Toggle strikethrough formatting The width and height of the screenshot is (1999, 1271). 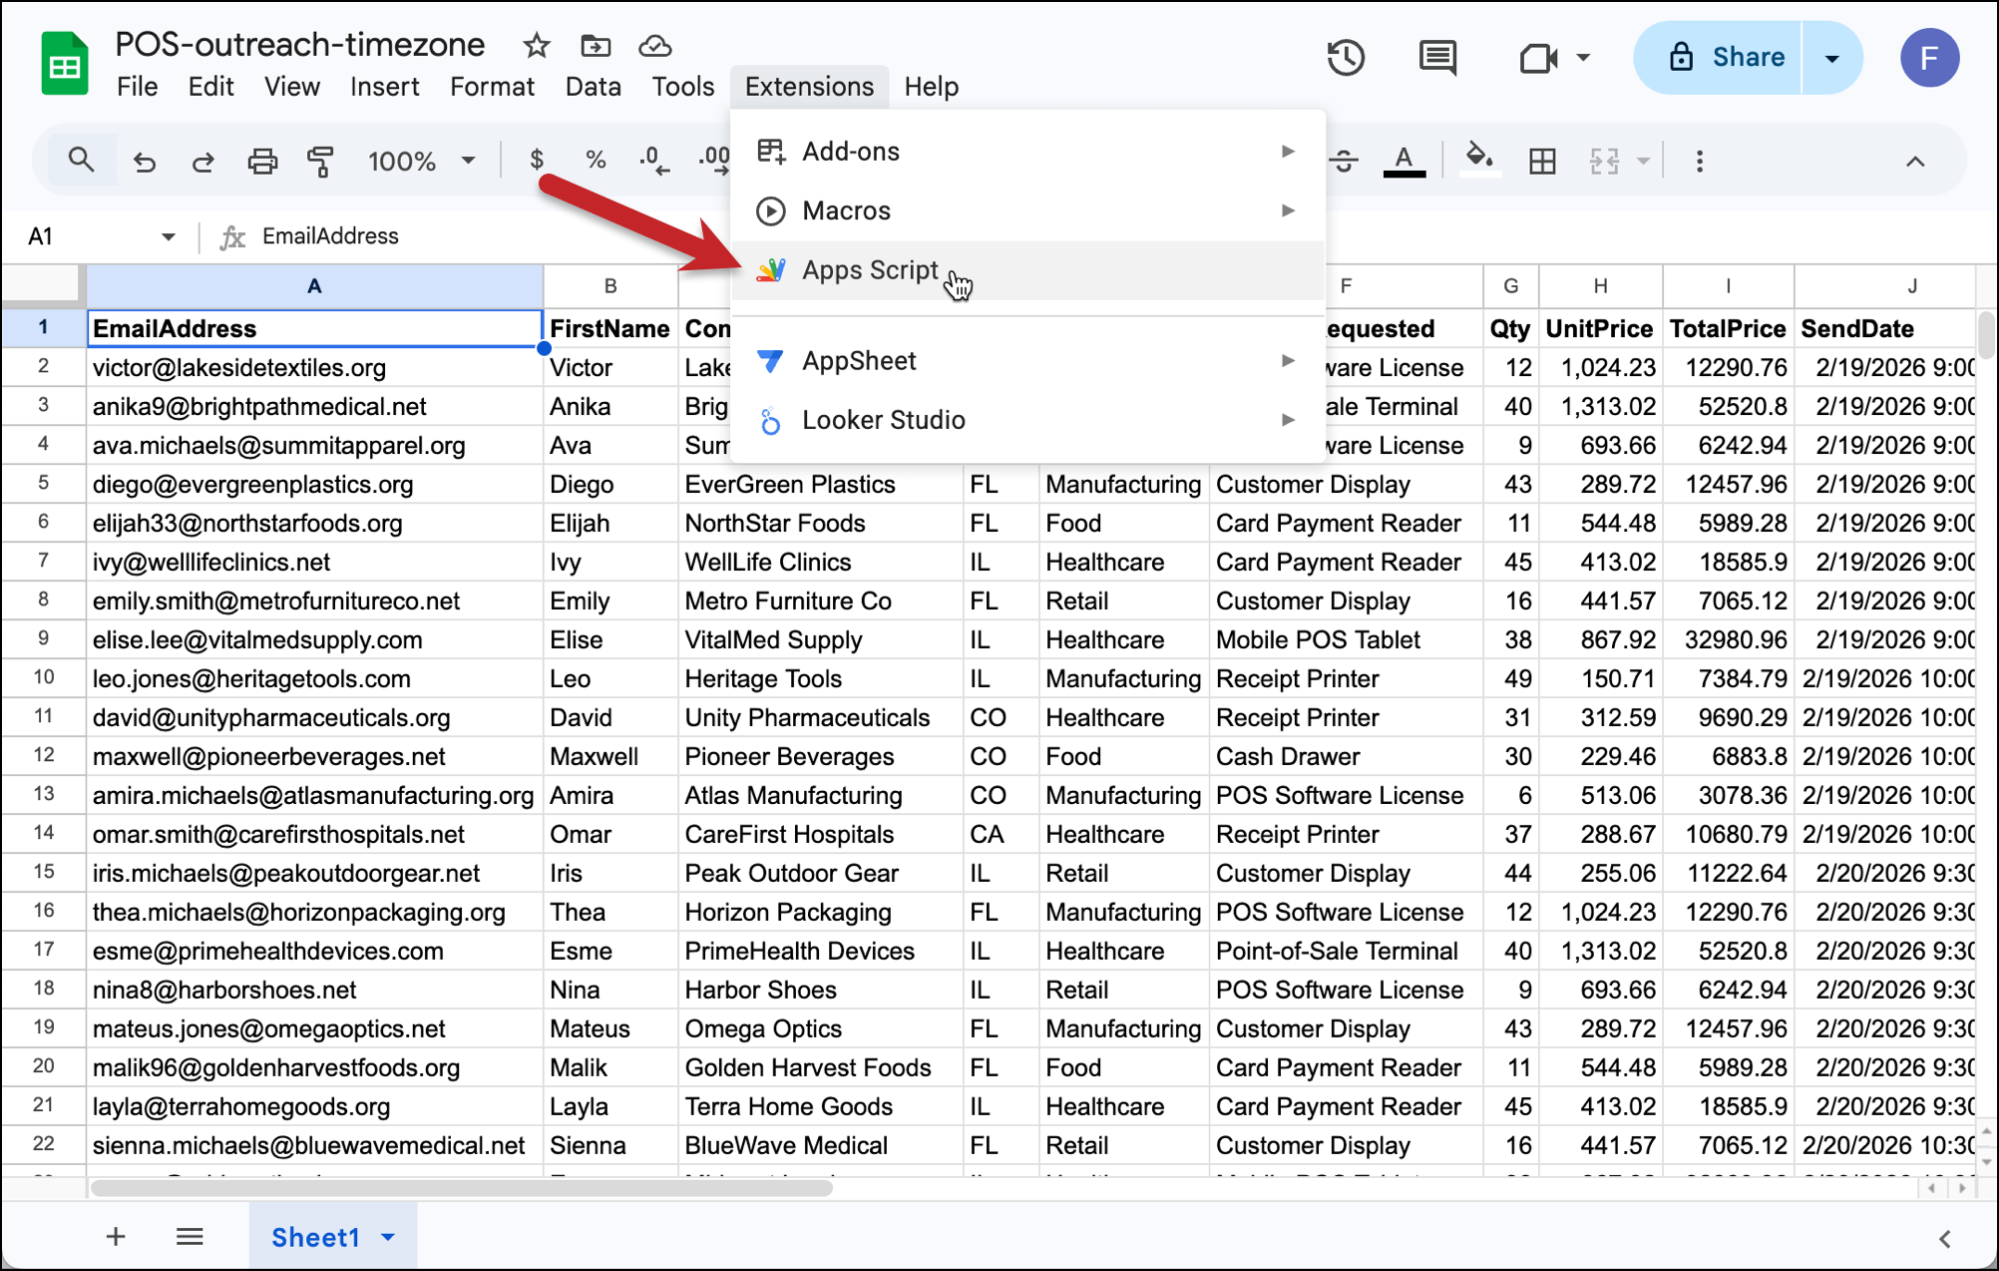coord(1344,161)
